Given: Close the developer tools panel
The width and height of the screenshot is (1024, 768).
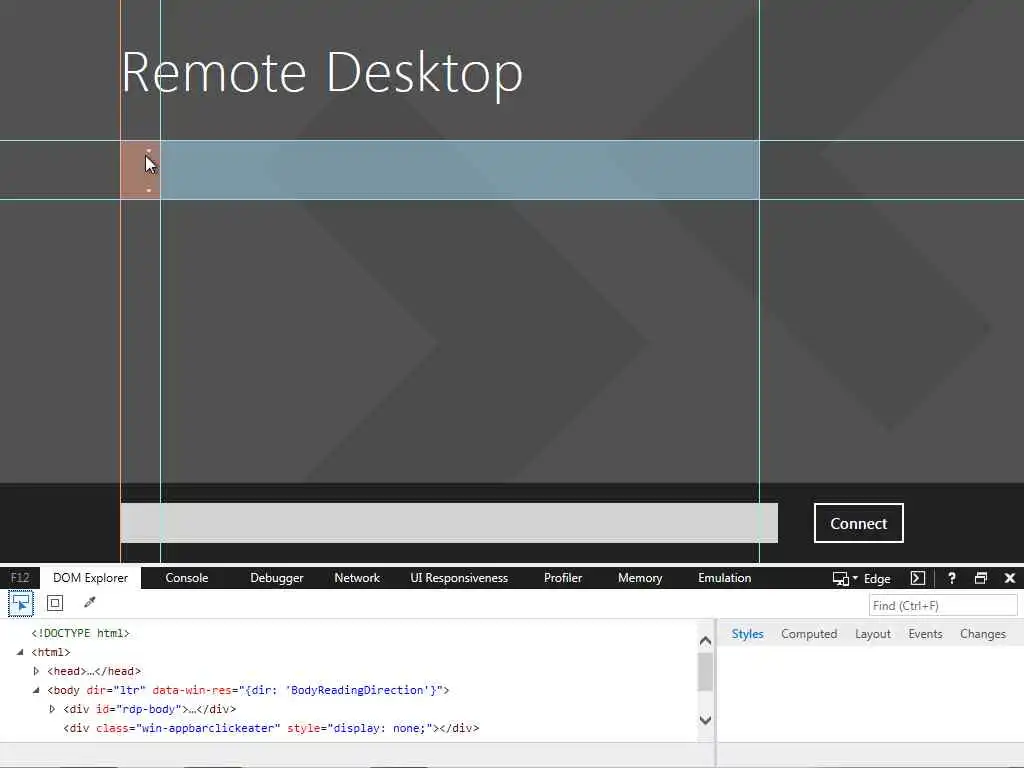Looking at the screenshot, I should pyautogui.click(x=1010, y=578).
